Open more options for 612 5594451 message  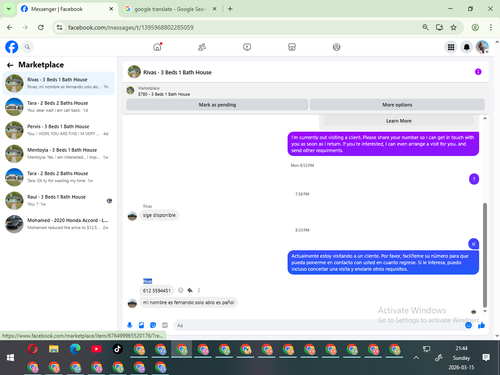tap(199, 290)
